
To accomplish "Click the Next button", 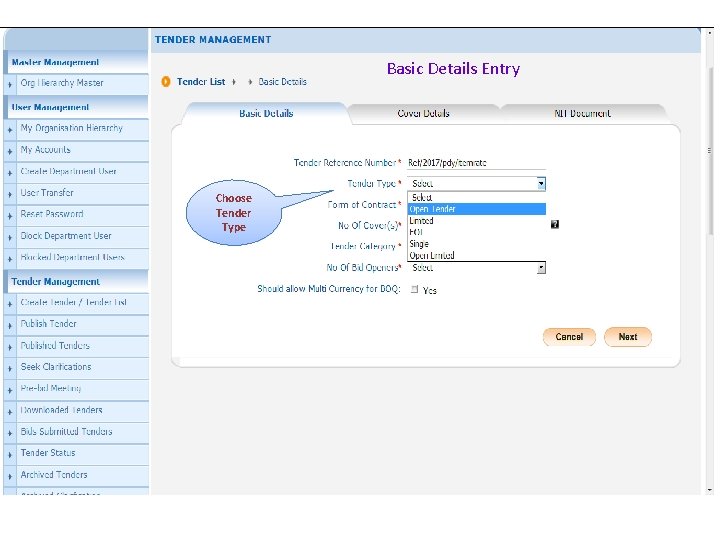I will (x=627, y=337).
